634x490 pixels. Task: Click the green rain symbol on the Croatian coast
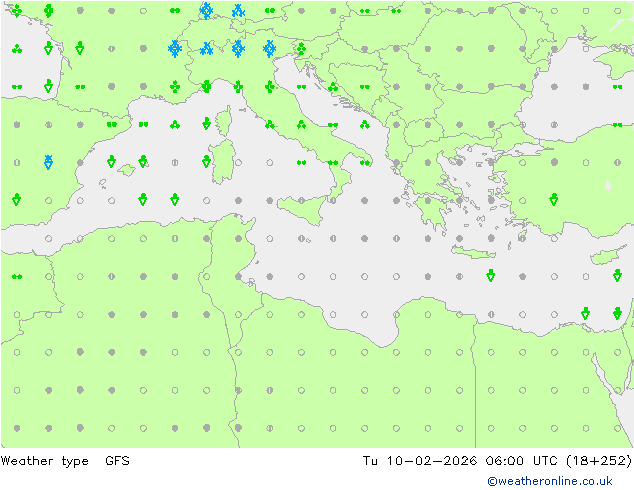(x=333, y=87)
